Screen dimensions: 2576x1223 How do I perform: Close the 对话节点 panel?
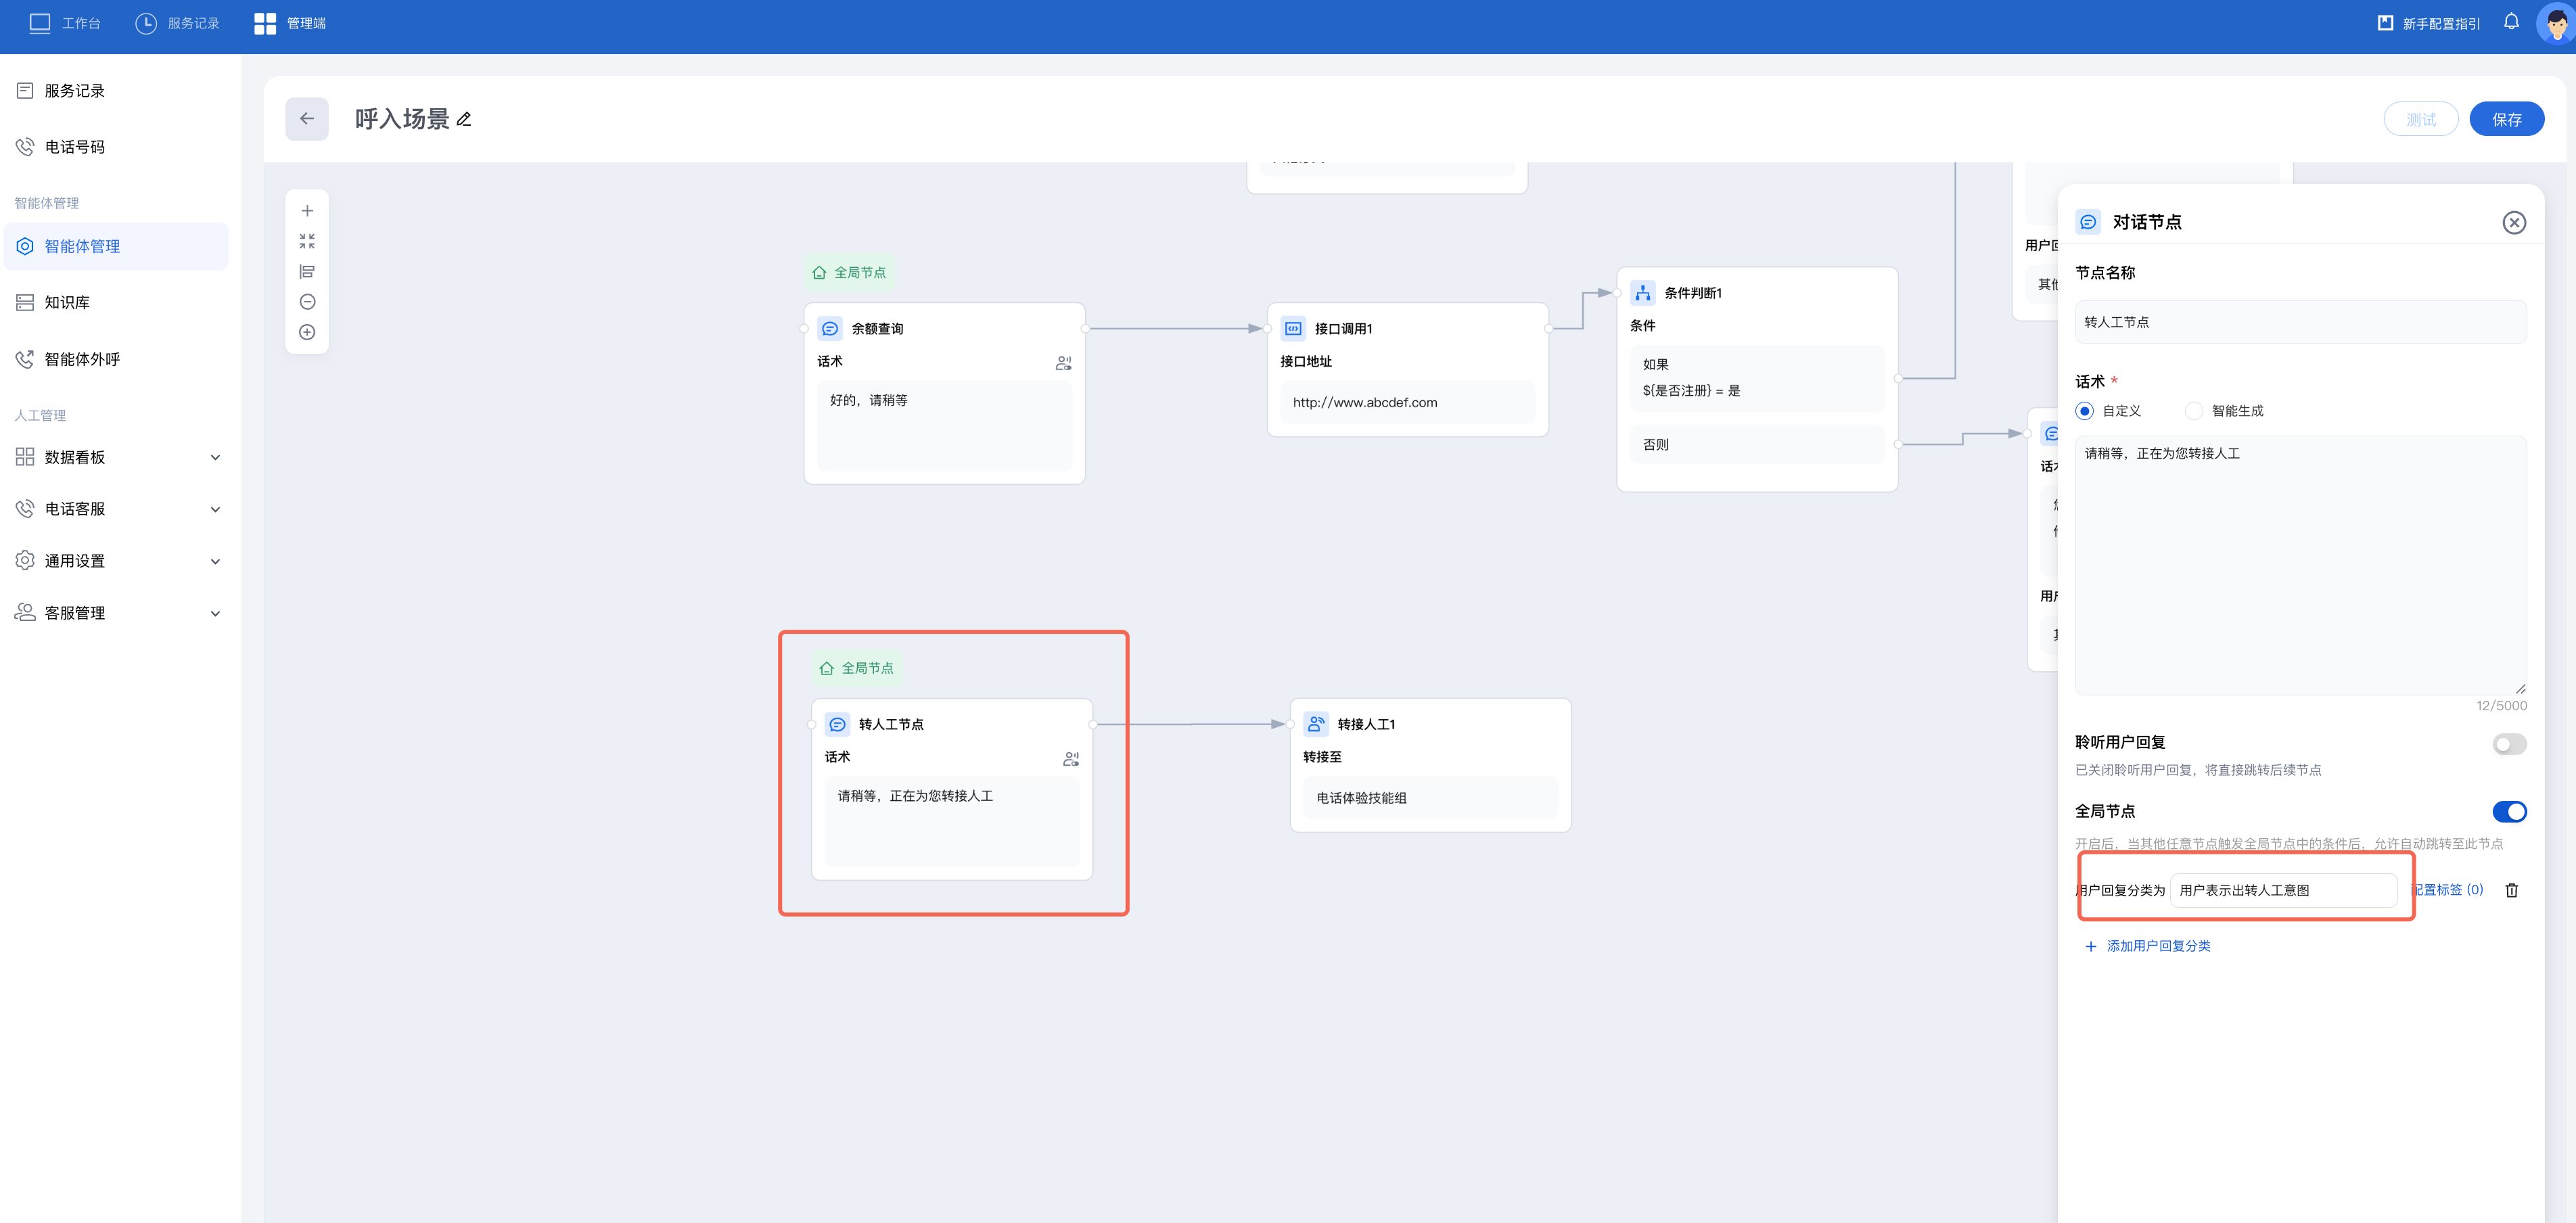pyautogui.click(x=2514, y=223)
